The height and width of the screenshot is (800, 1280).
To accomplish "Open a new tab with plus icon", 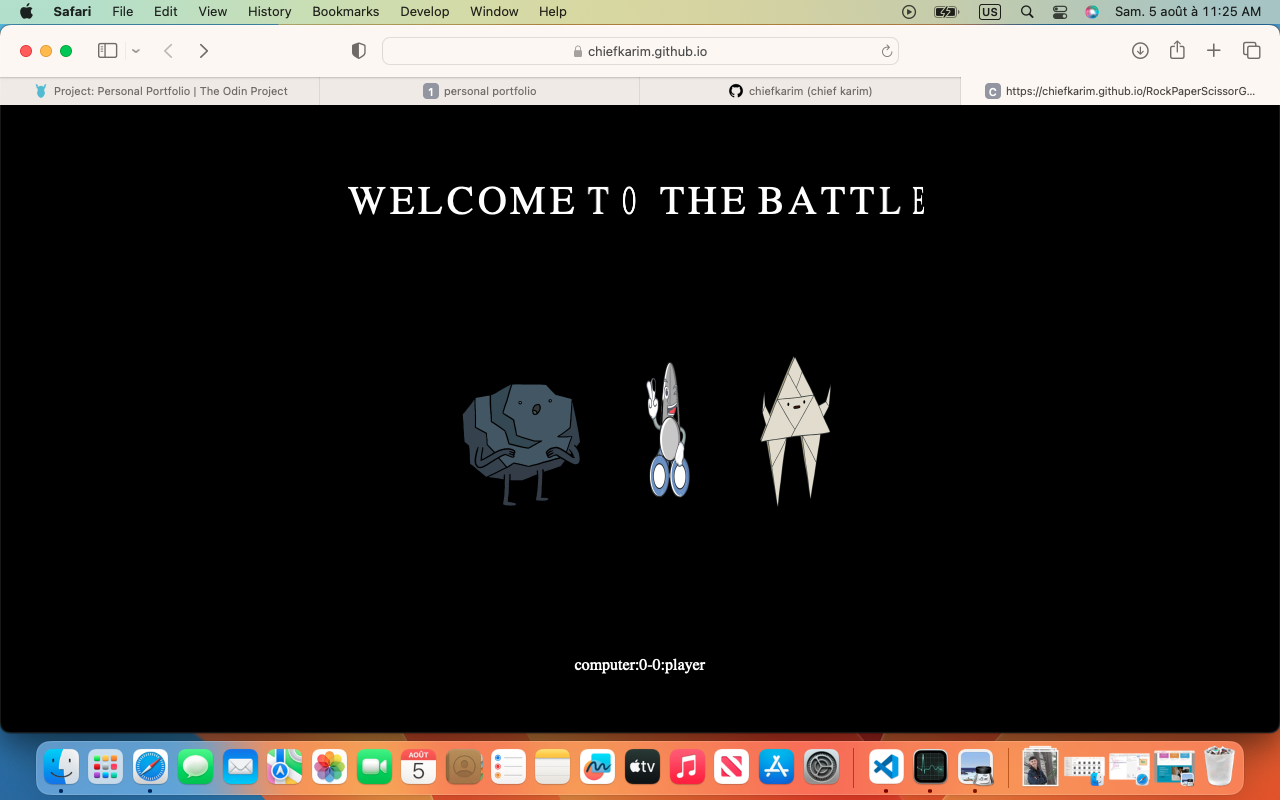I will pos(1214,51).
